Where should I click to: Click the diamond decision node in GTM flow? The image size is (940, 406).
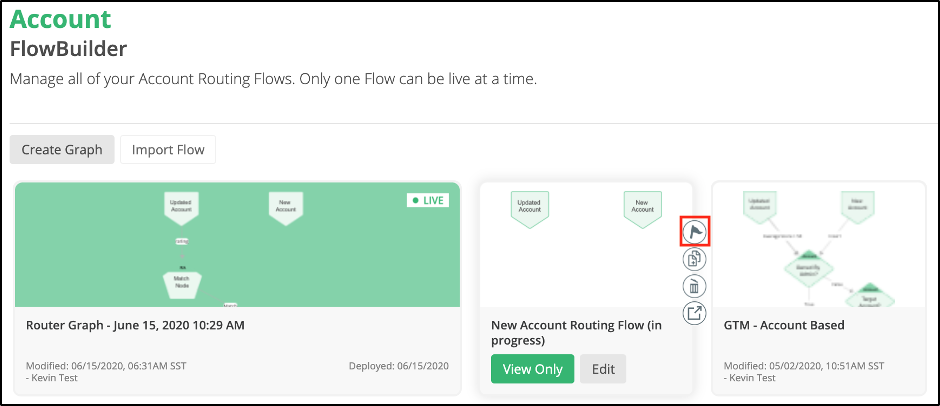808,269
